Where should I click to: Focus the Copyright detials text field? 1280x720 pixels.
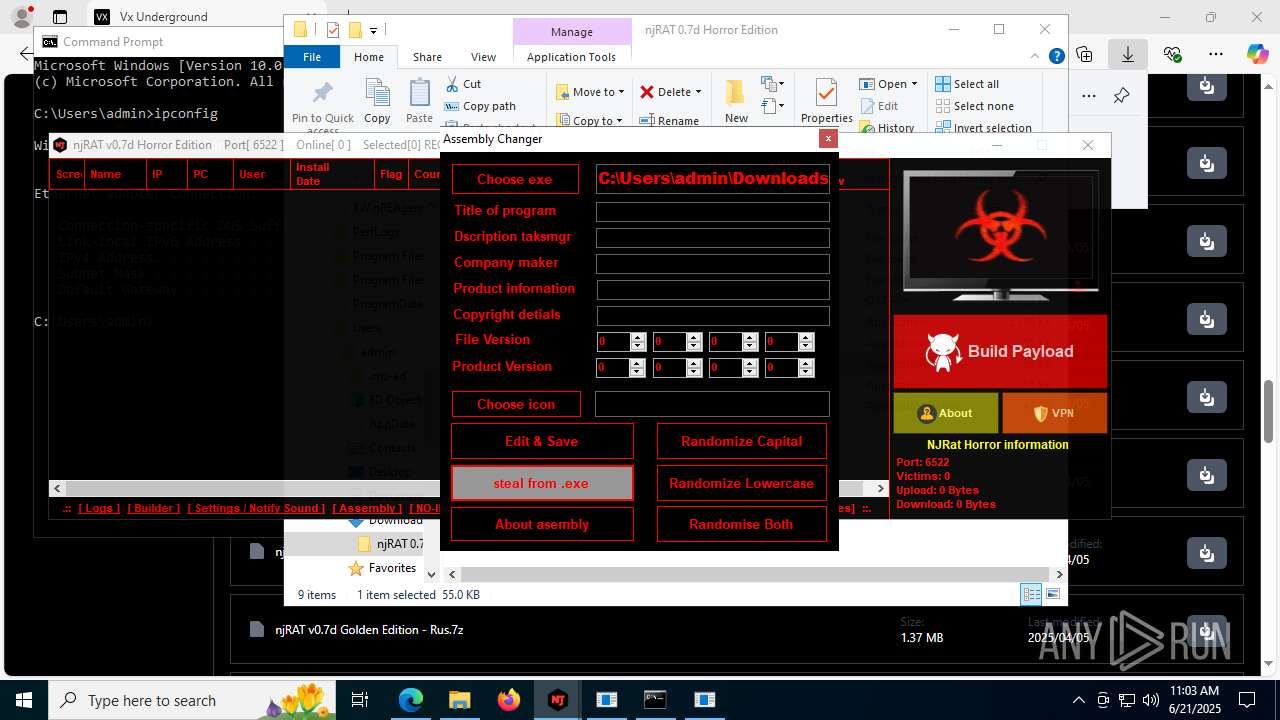712,316
